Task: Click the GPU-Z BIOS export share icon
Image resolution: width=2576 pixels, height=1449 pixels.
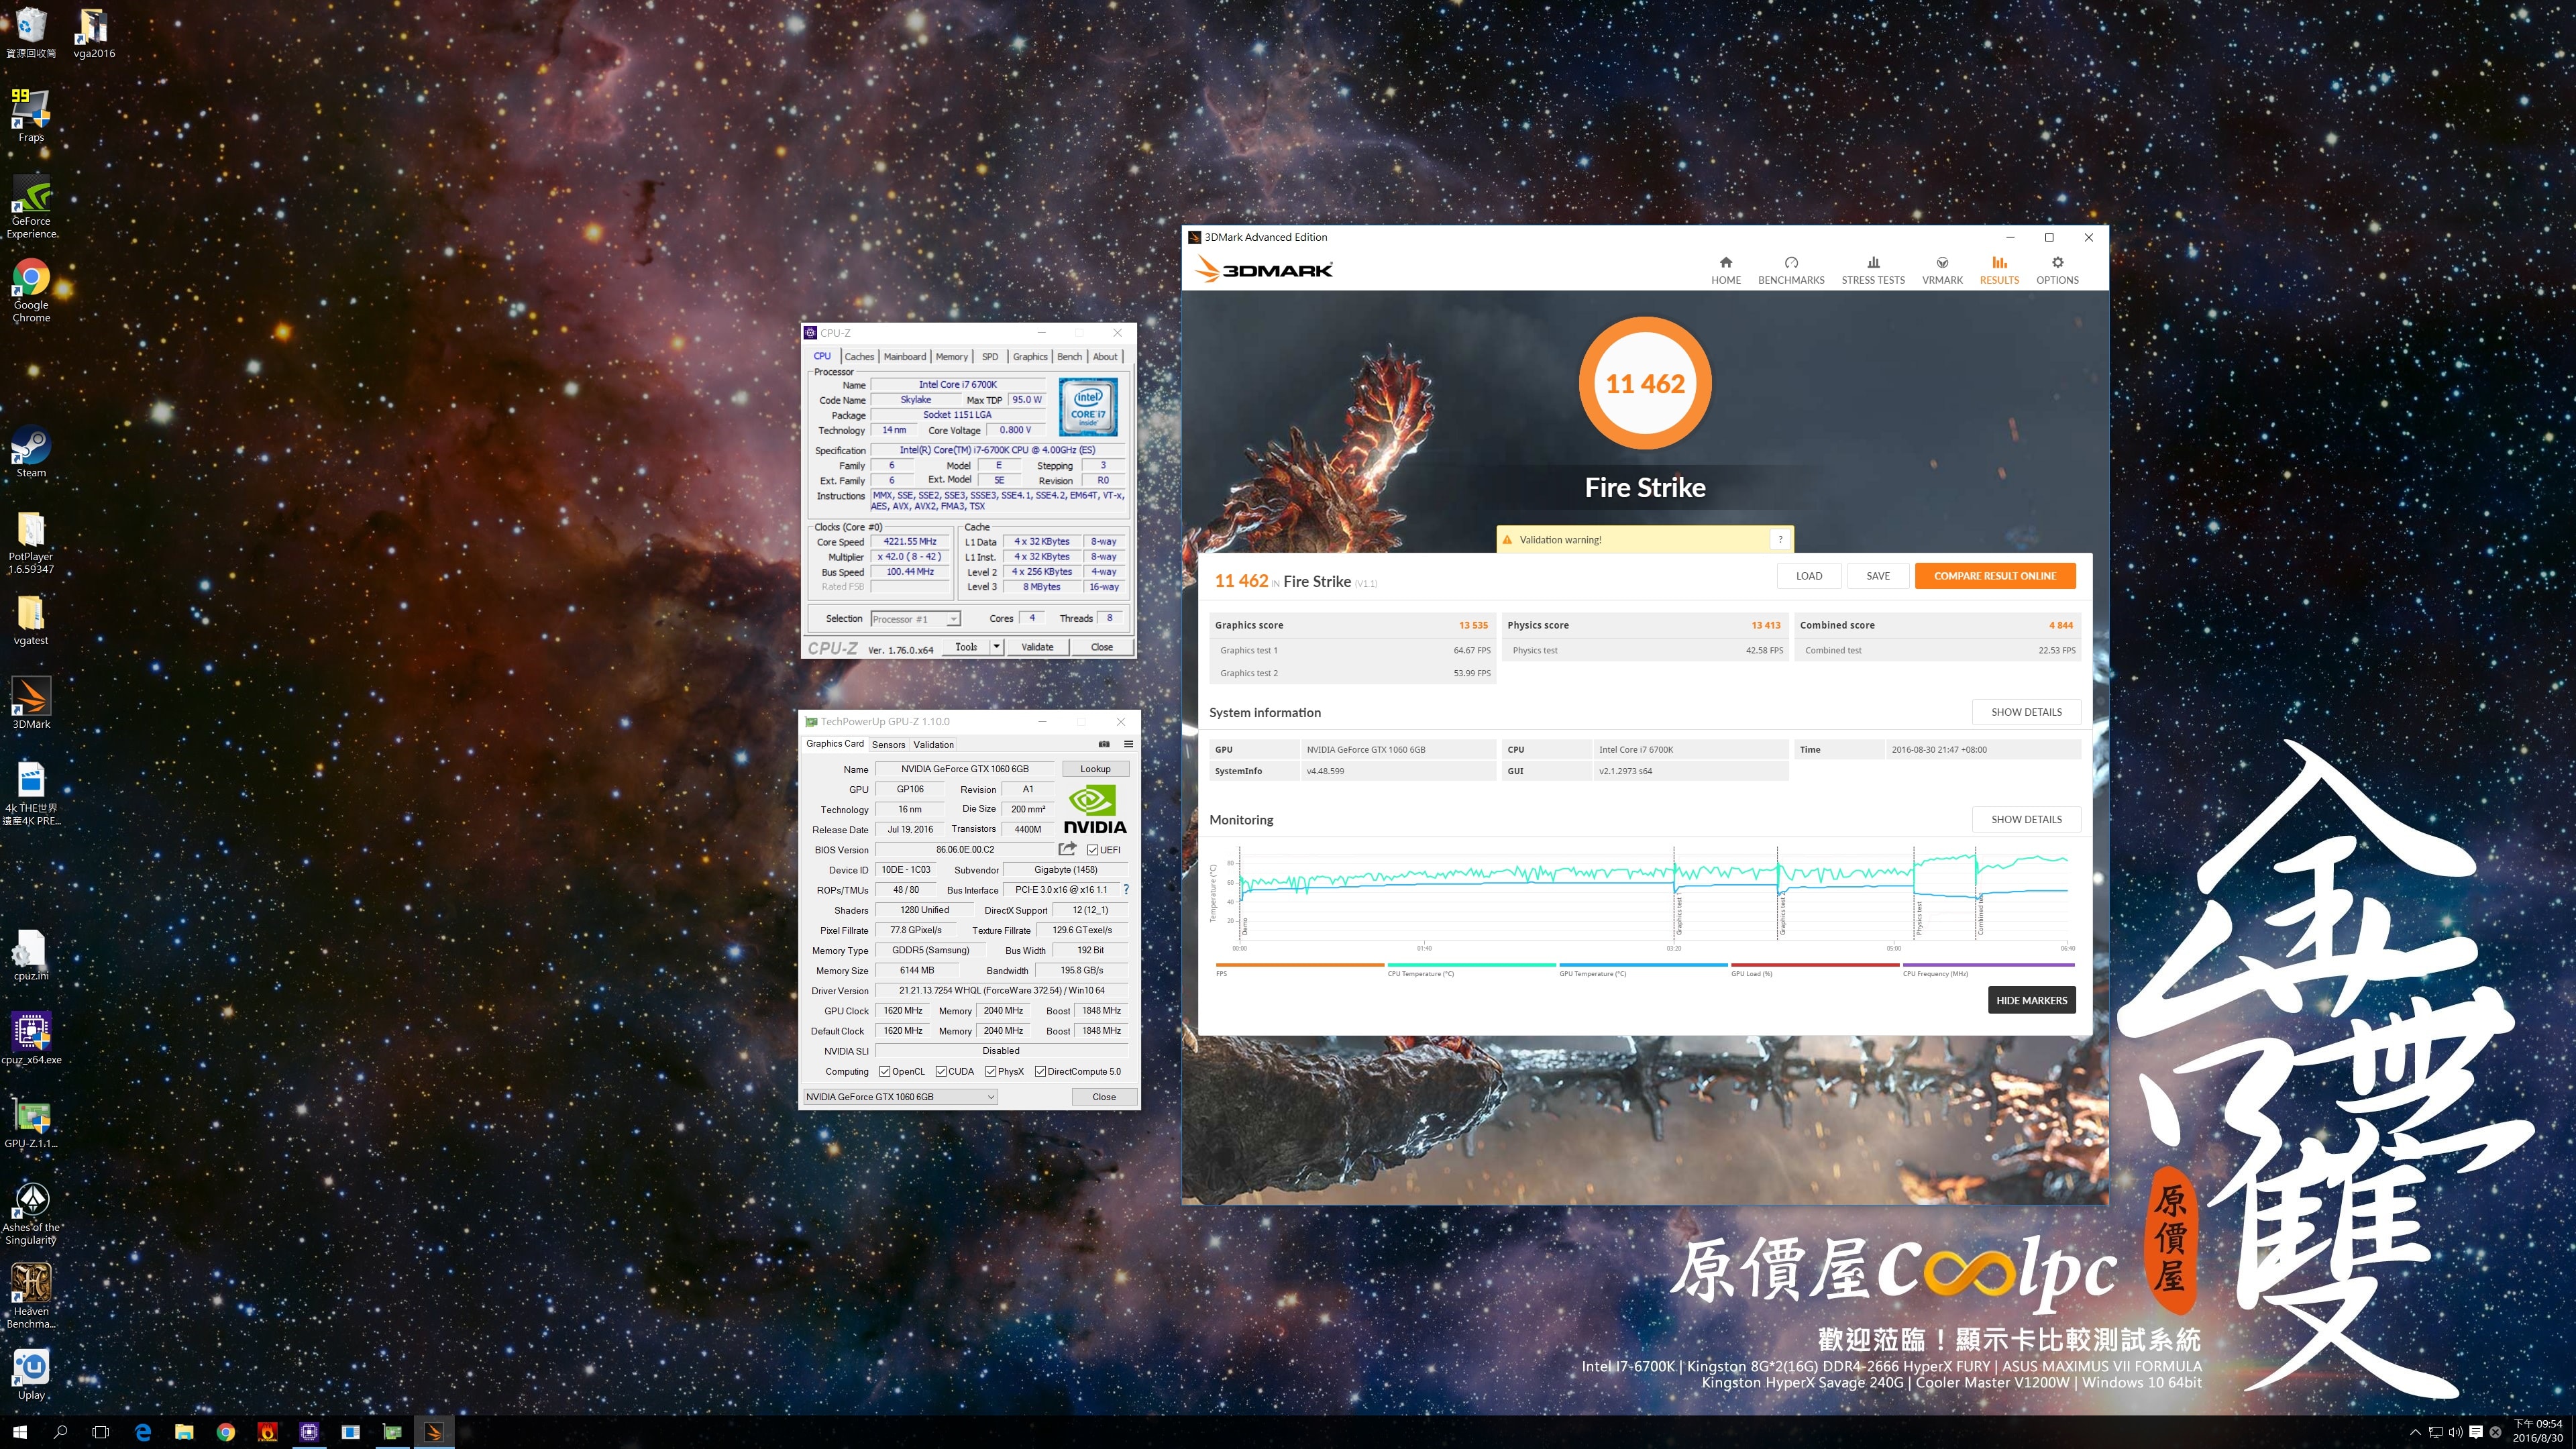Action: click(1067, 849)
